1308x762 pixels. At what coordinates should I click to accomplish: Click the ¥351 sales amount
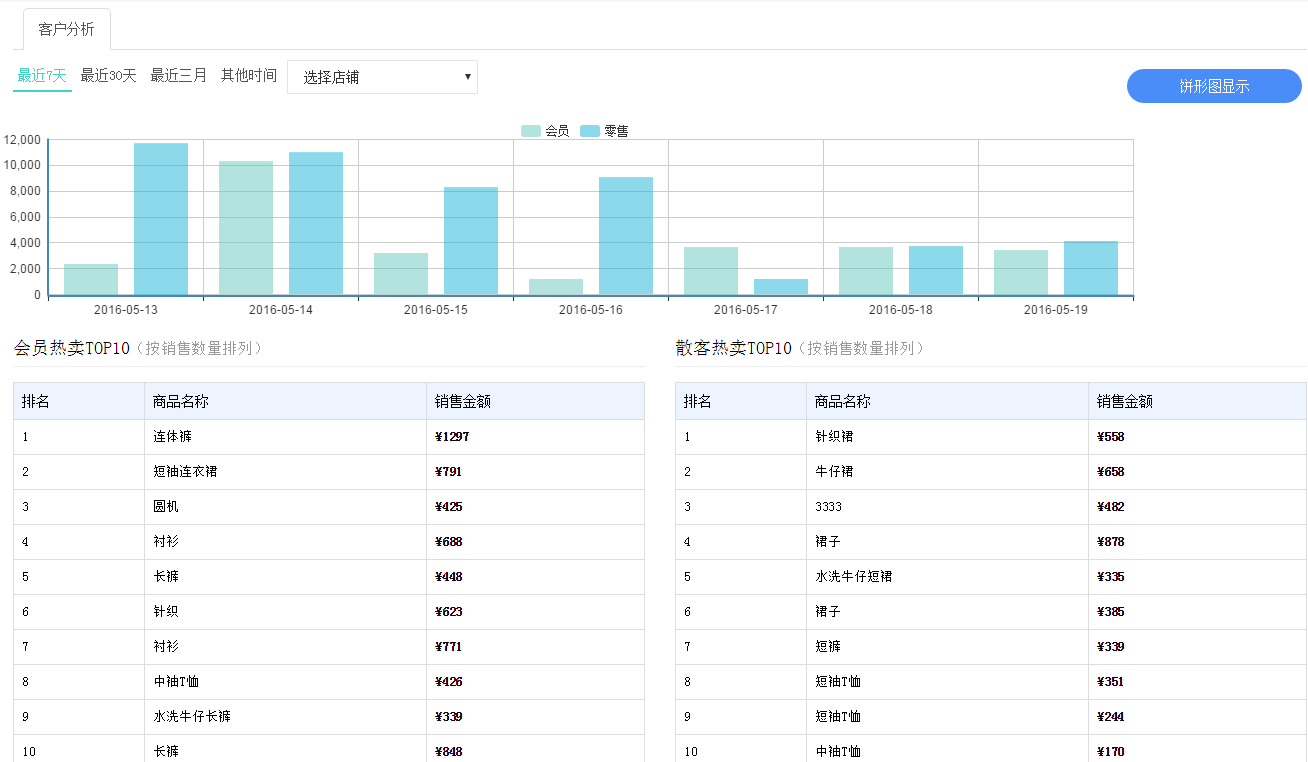[x=1111, y=682]
